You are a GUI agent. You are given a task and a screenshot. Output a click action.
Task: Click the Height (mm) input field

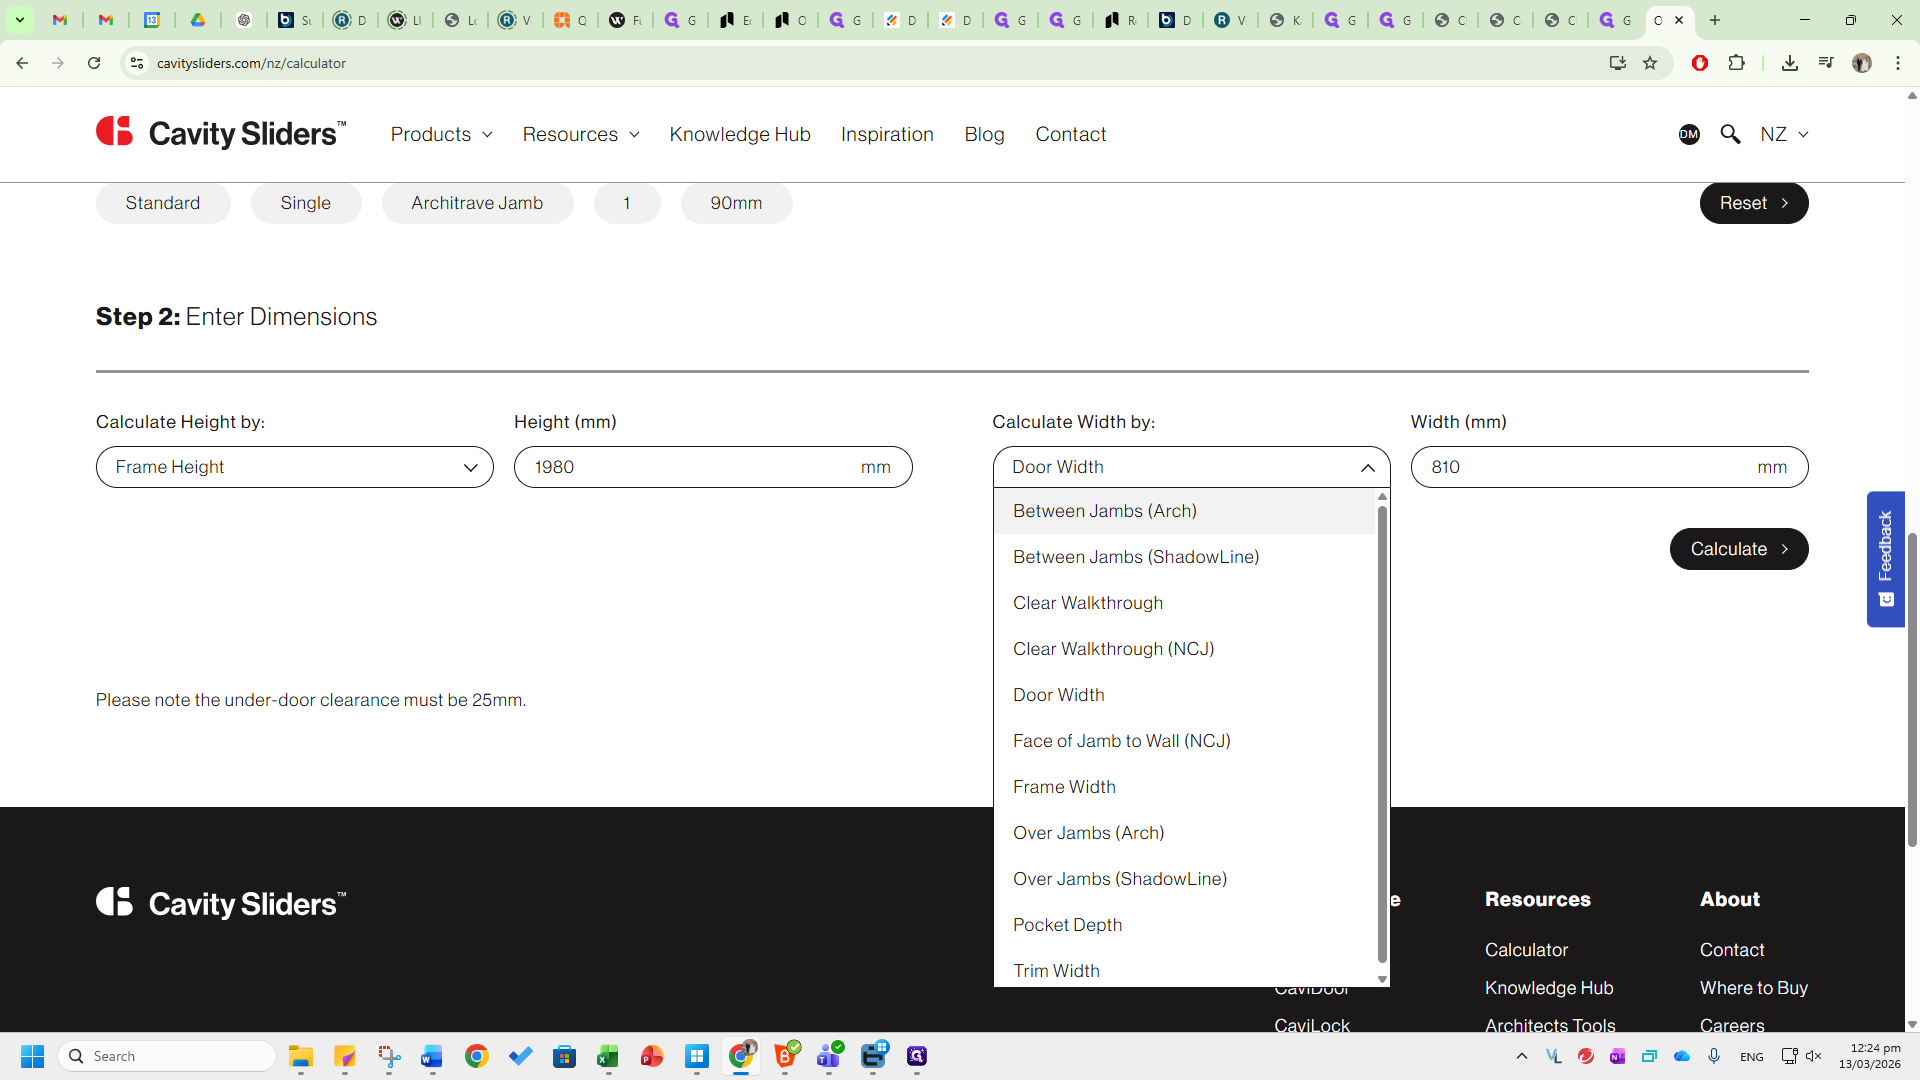tap(690, 467)
